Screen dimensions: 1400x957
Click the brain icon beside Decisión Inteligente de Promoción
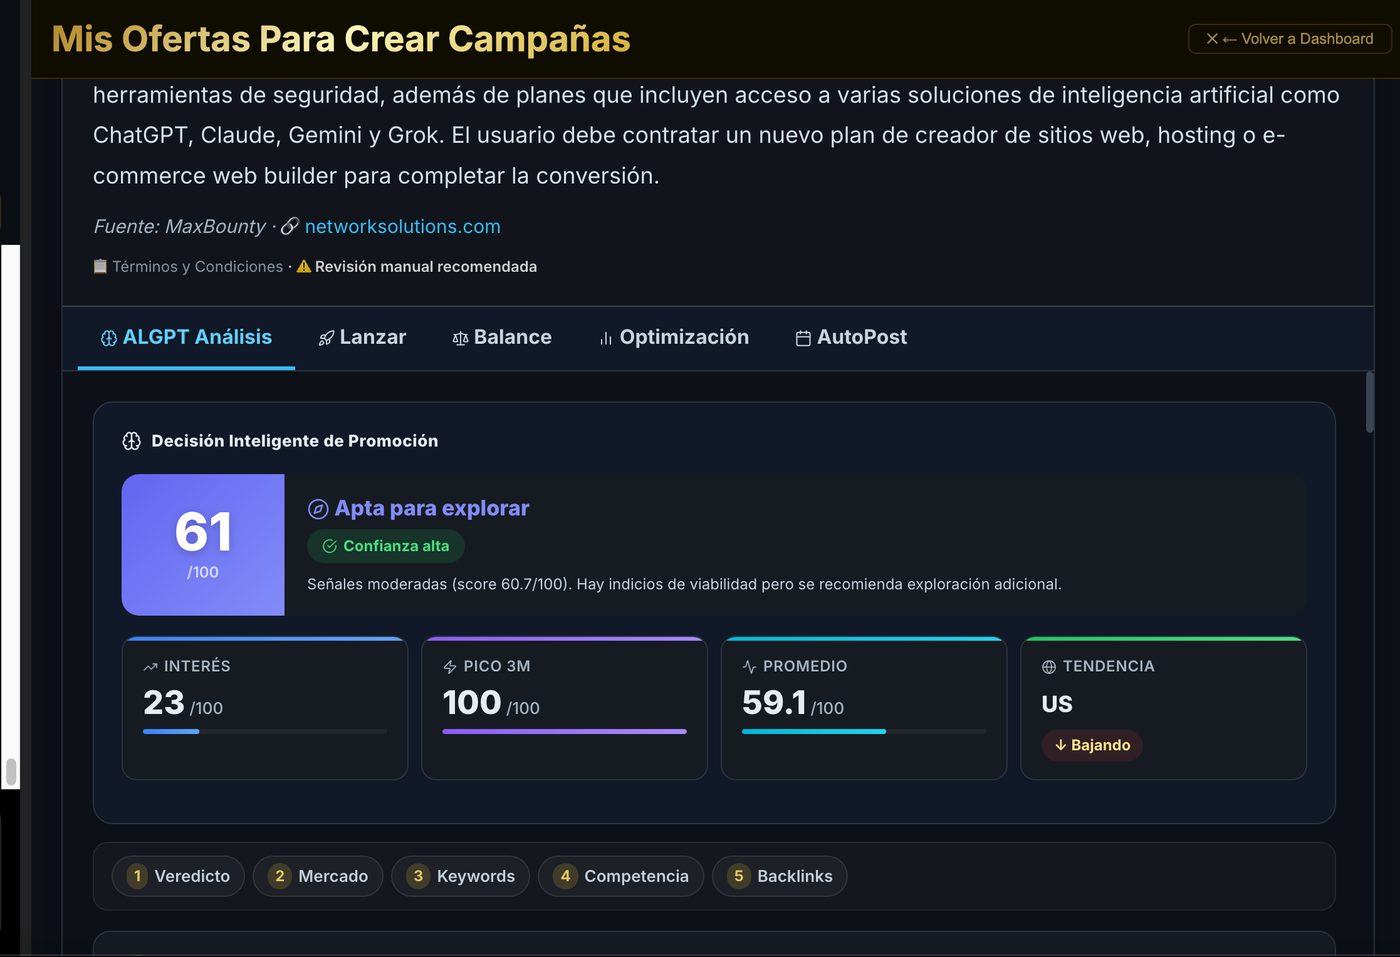click(x=131, y=441)
